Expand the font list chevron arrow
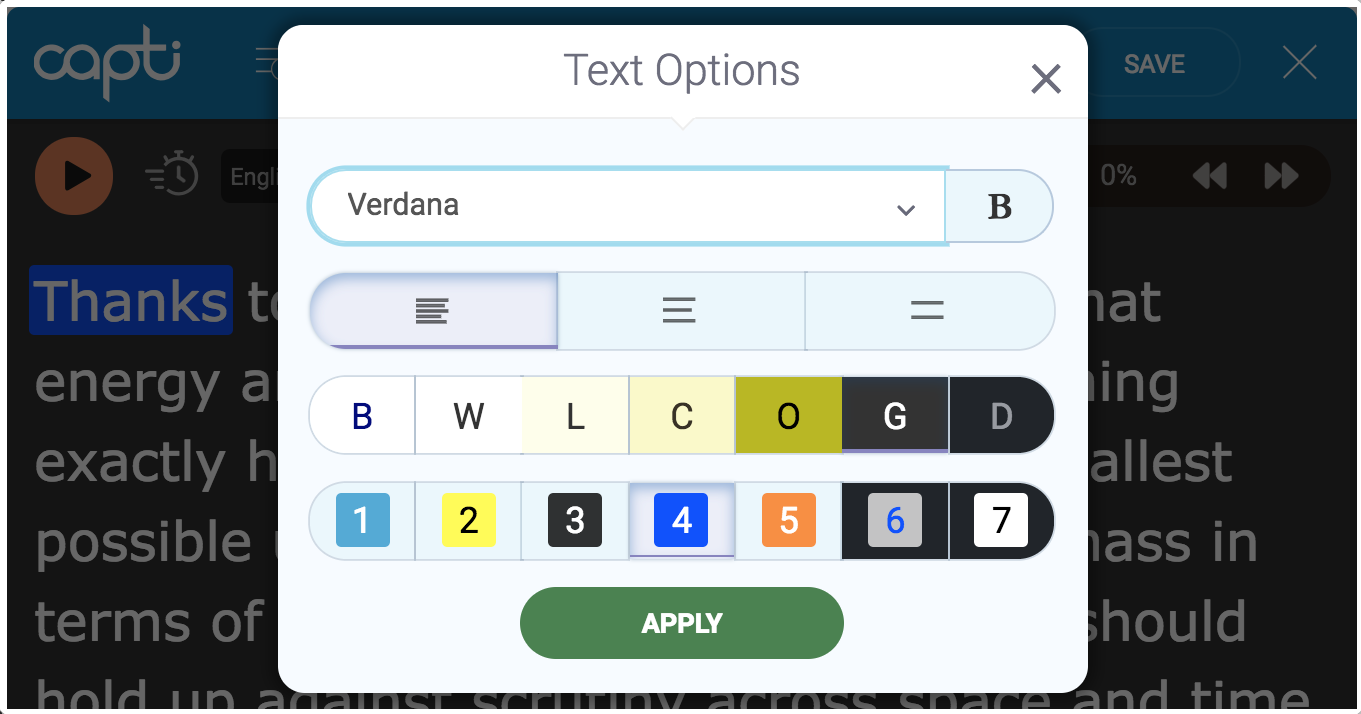Viewport: 1361px width, 714px height. [906, 210]
